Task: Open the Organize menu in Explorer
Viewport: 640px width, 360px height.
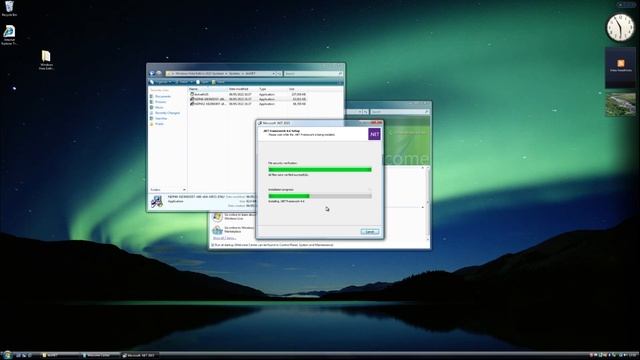Action: pyautogui.click(x=160, y=82)
